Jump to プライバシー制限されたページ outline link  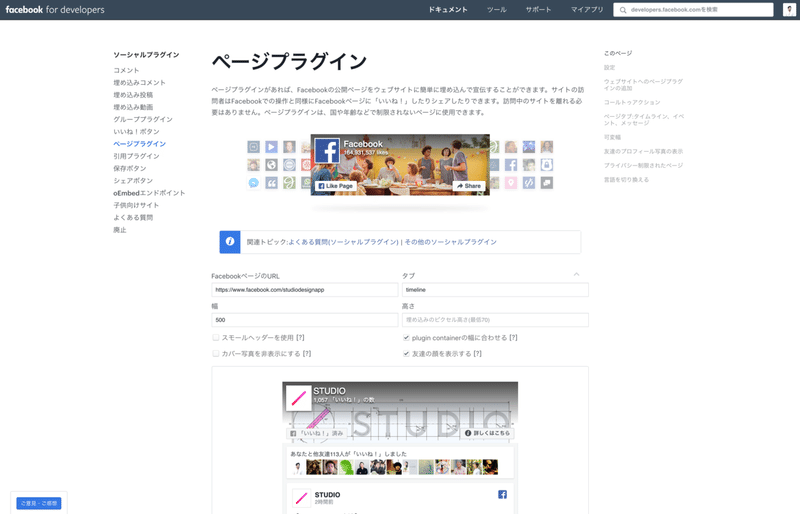pyautogui.click(x=643, y=165)
